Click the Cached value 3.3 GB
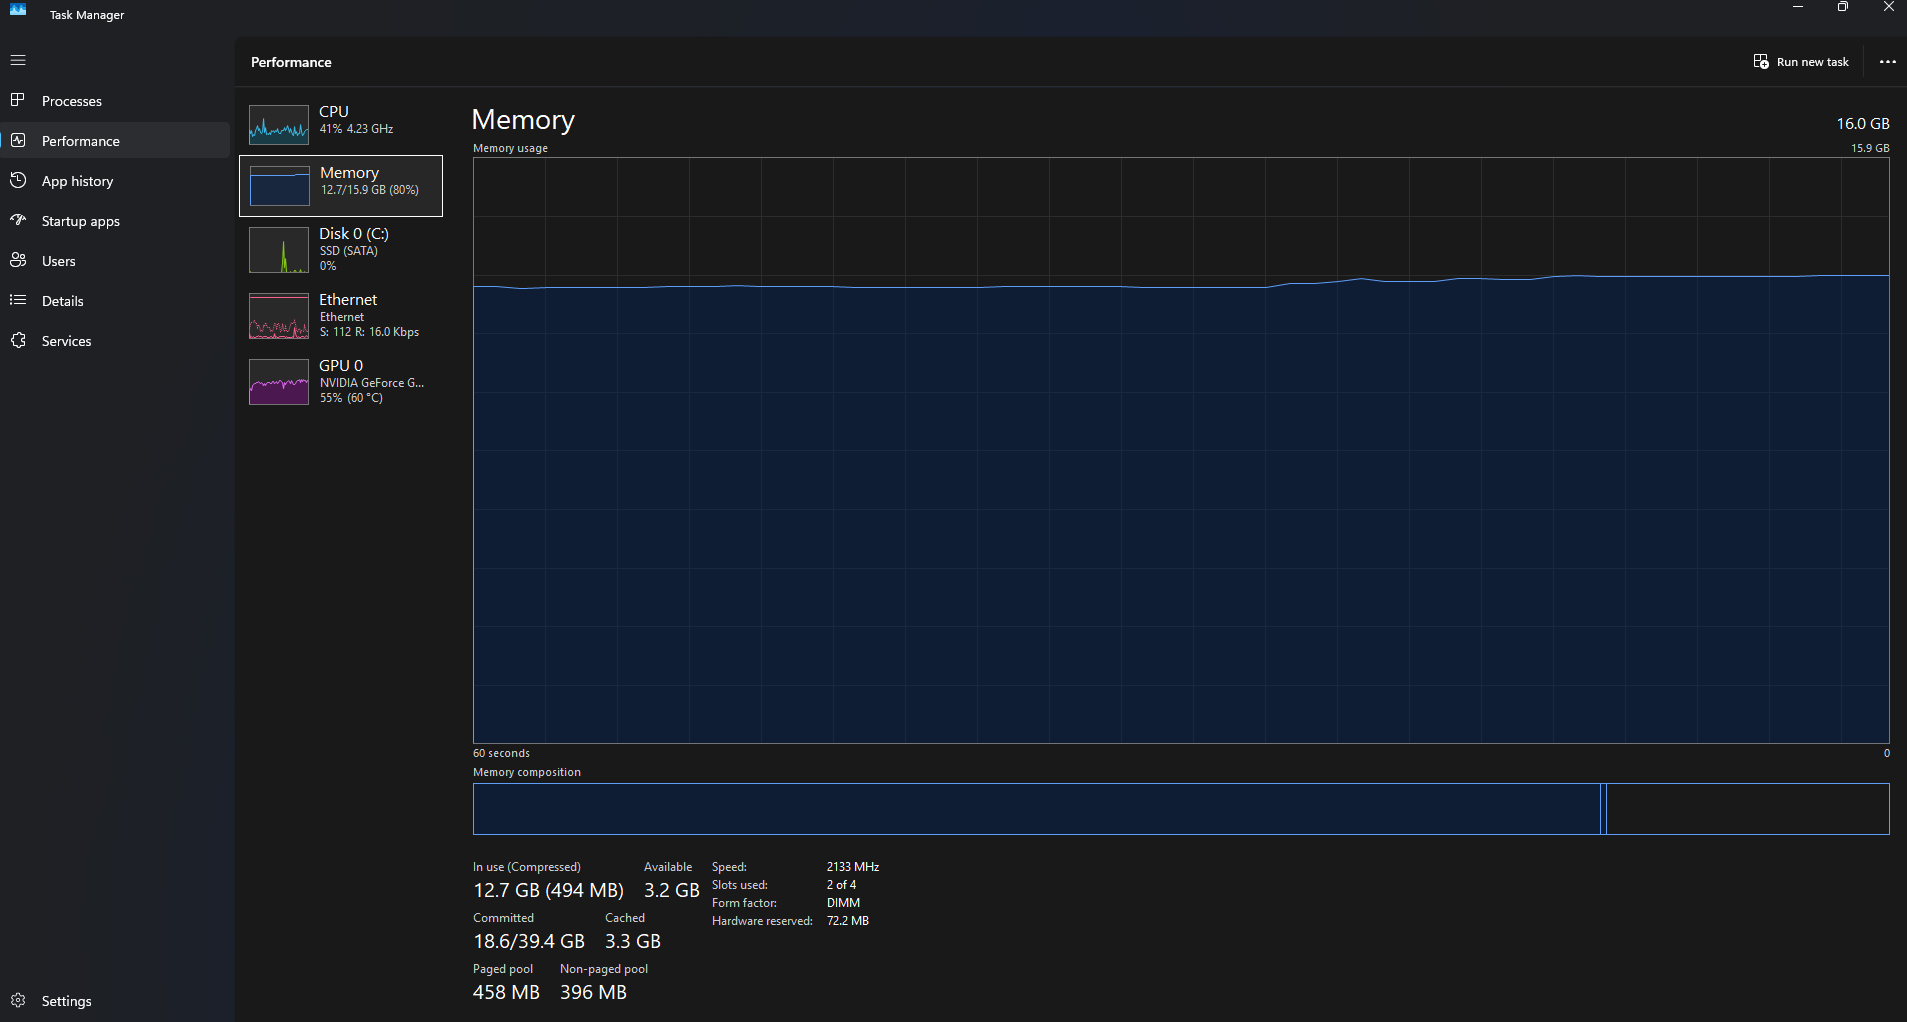Image resolution: width=1907 pixels, height=1022 pixels. click(633, 941)
